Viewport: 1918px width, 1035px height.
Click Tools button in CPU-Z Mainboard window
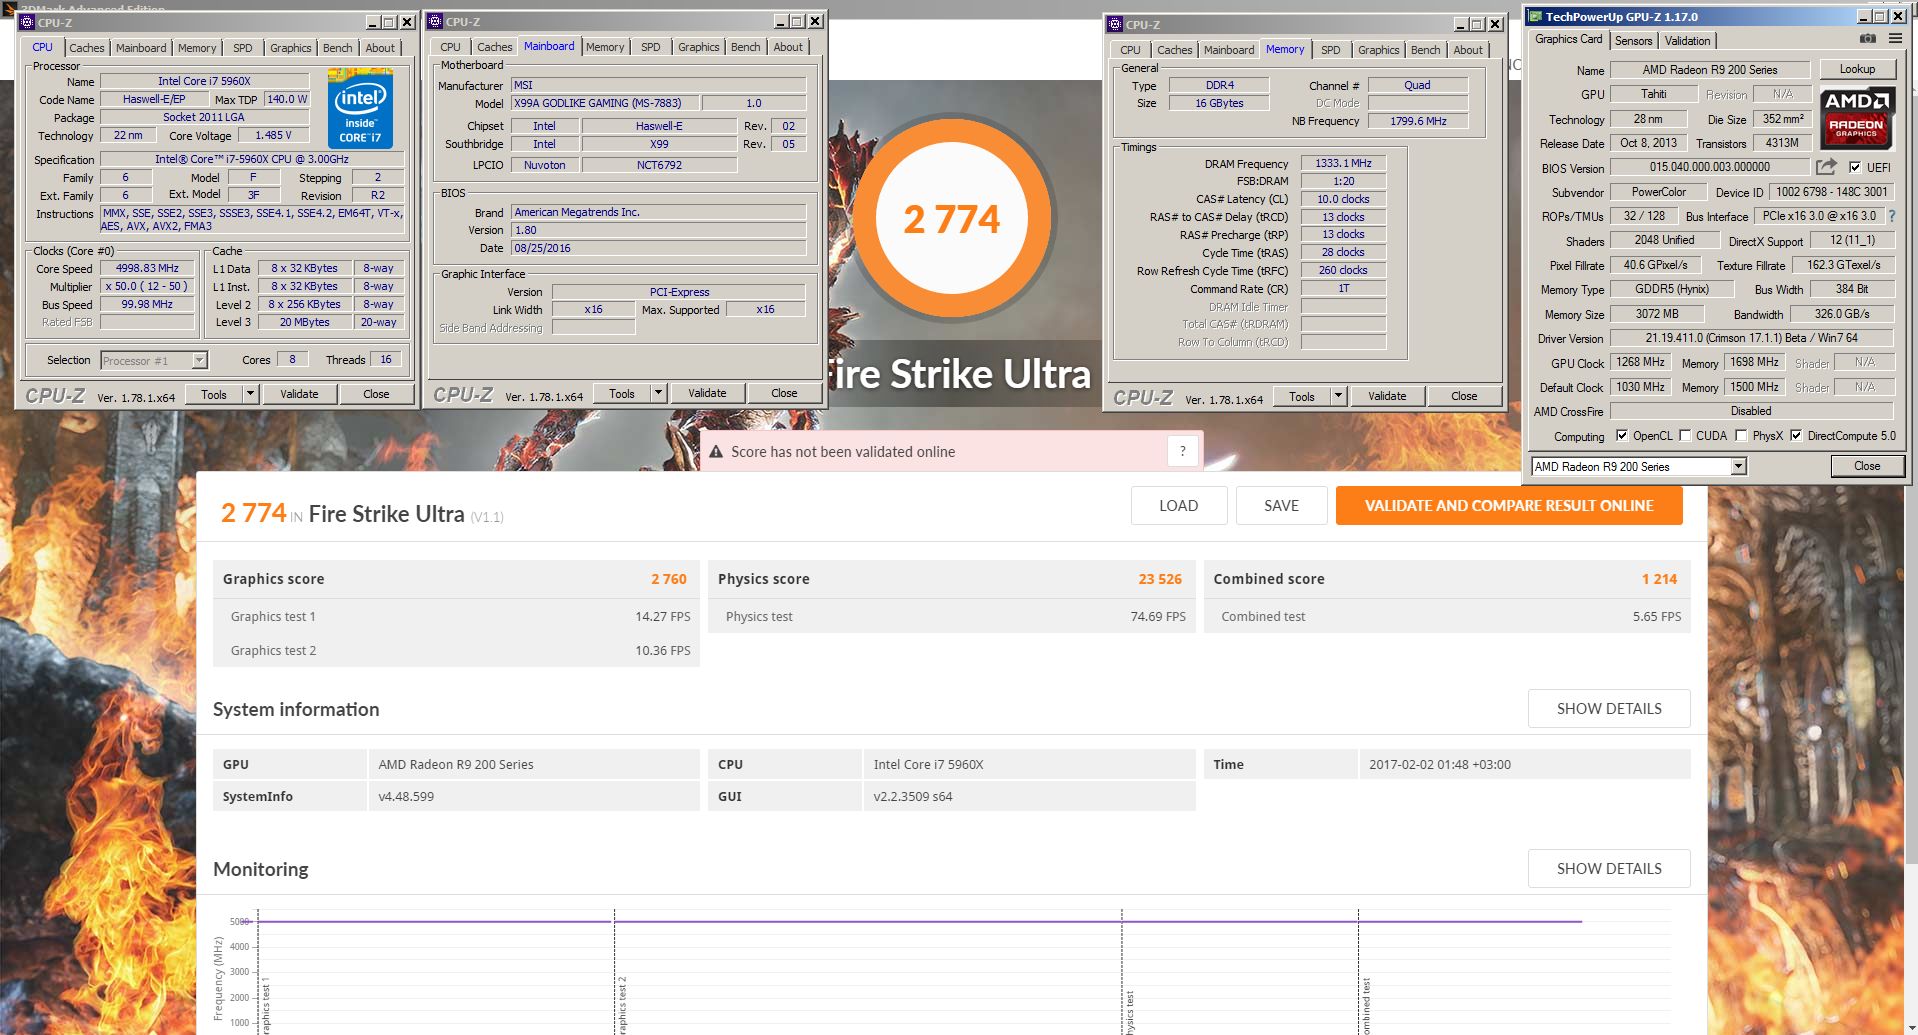(622, 393)
